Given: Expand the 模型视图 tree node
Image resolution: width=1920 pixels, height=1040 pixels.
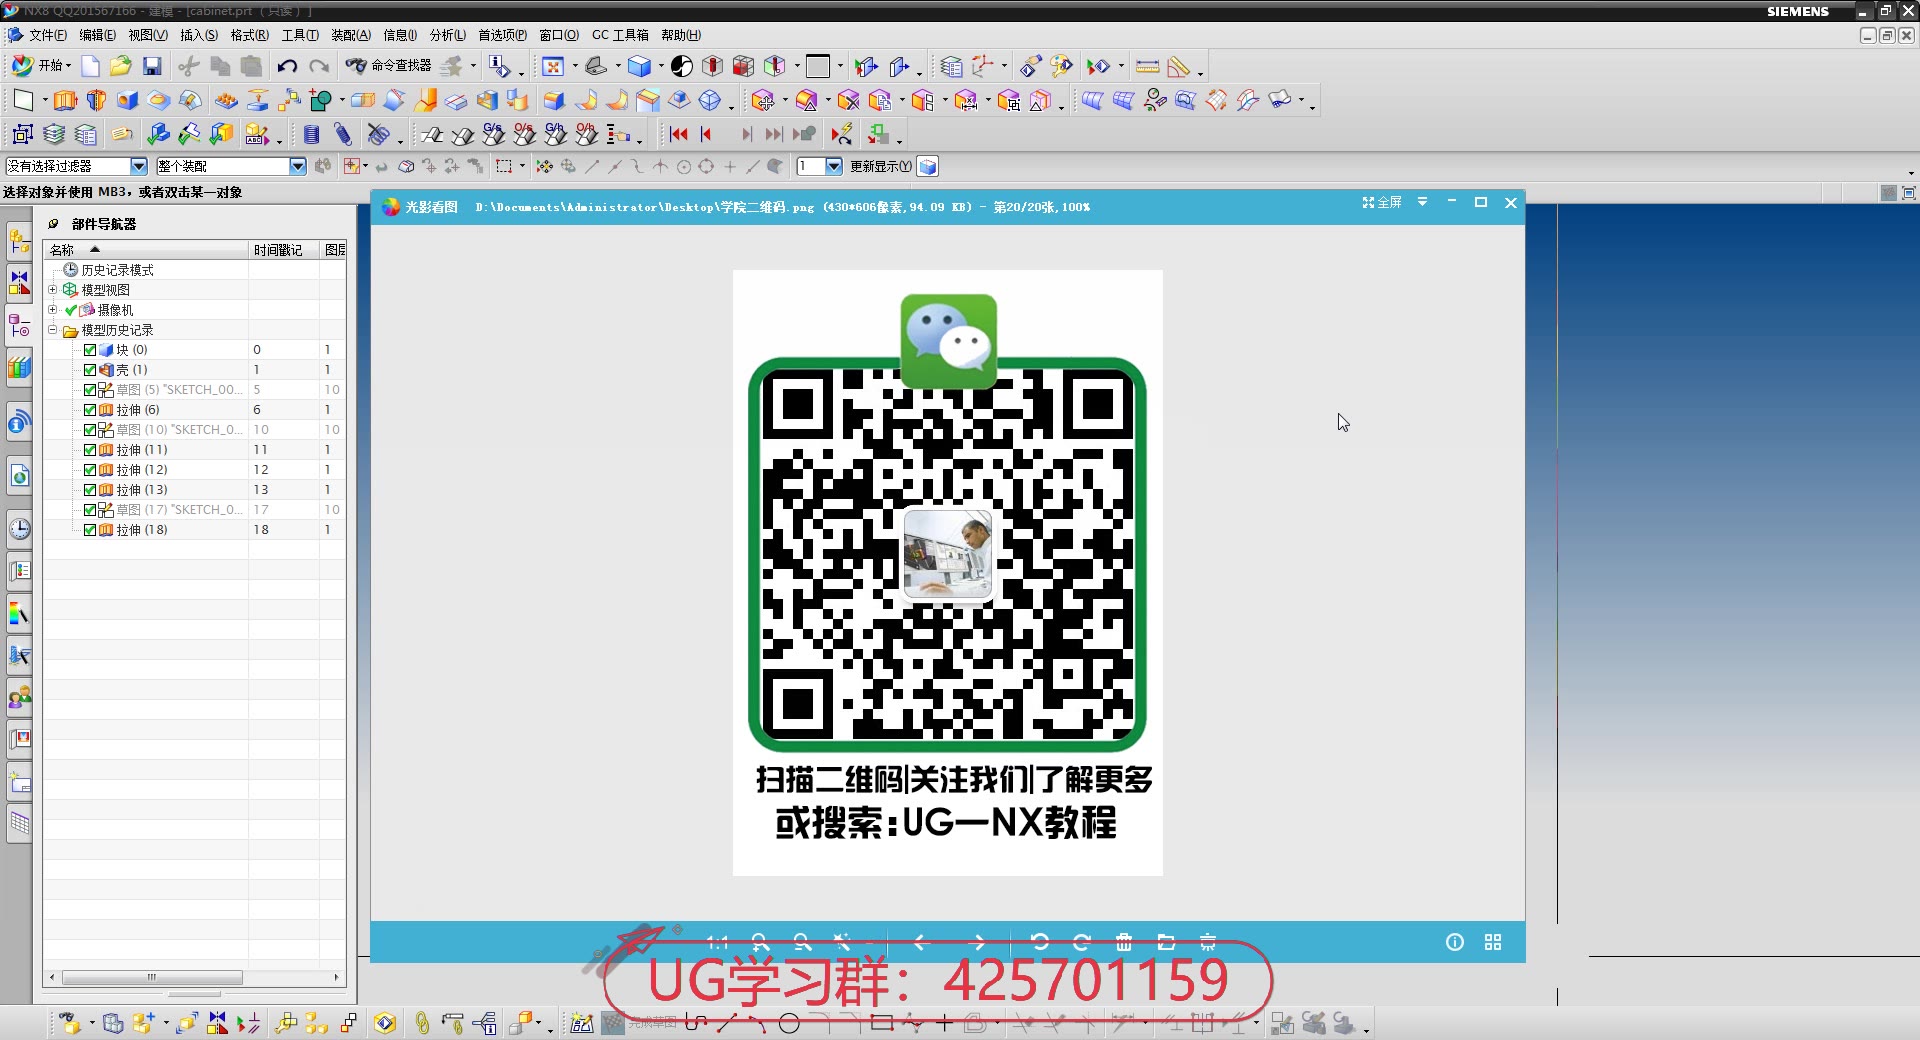Looking at the screenshot, I should [x=53, y=290].
